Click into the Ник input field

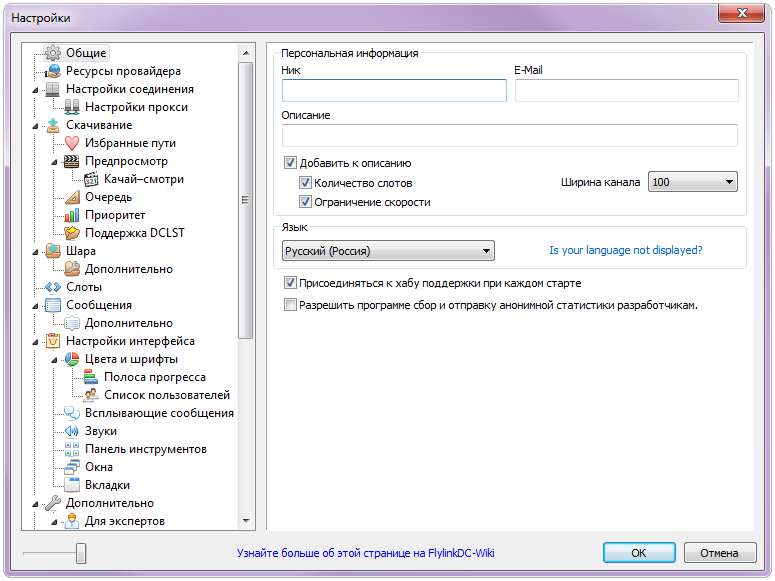coord(394,91)
